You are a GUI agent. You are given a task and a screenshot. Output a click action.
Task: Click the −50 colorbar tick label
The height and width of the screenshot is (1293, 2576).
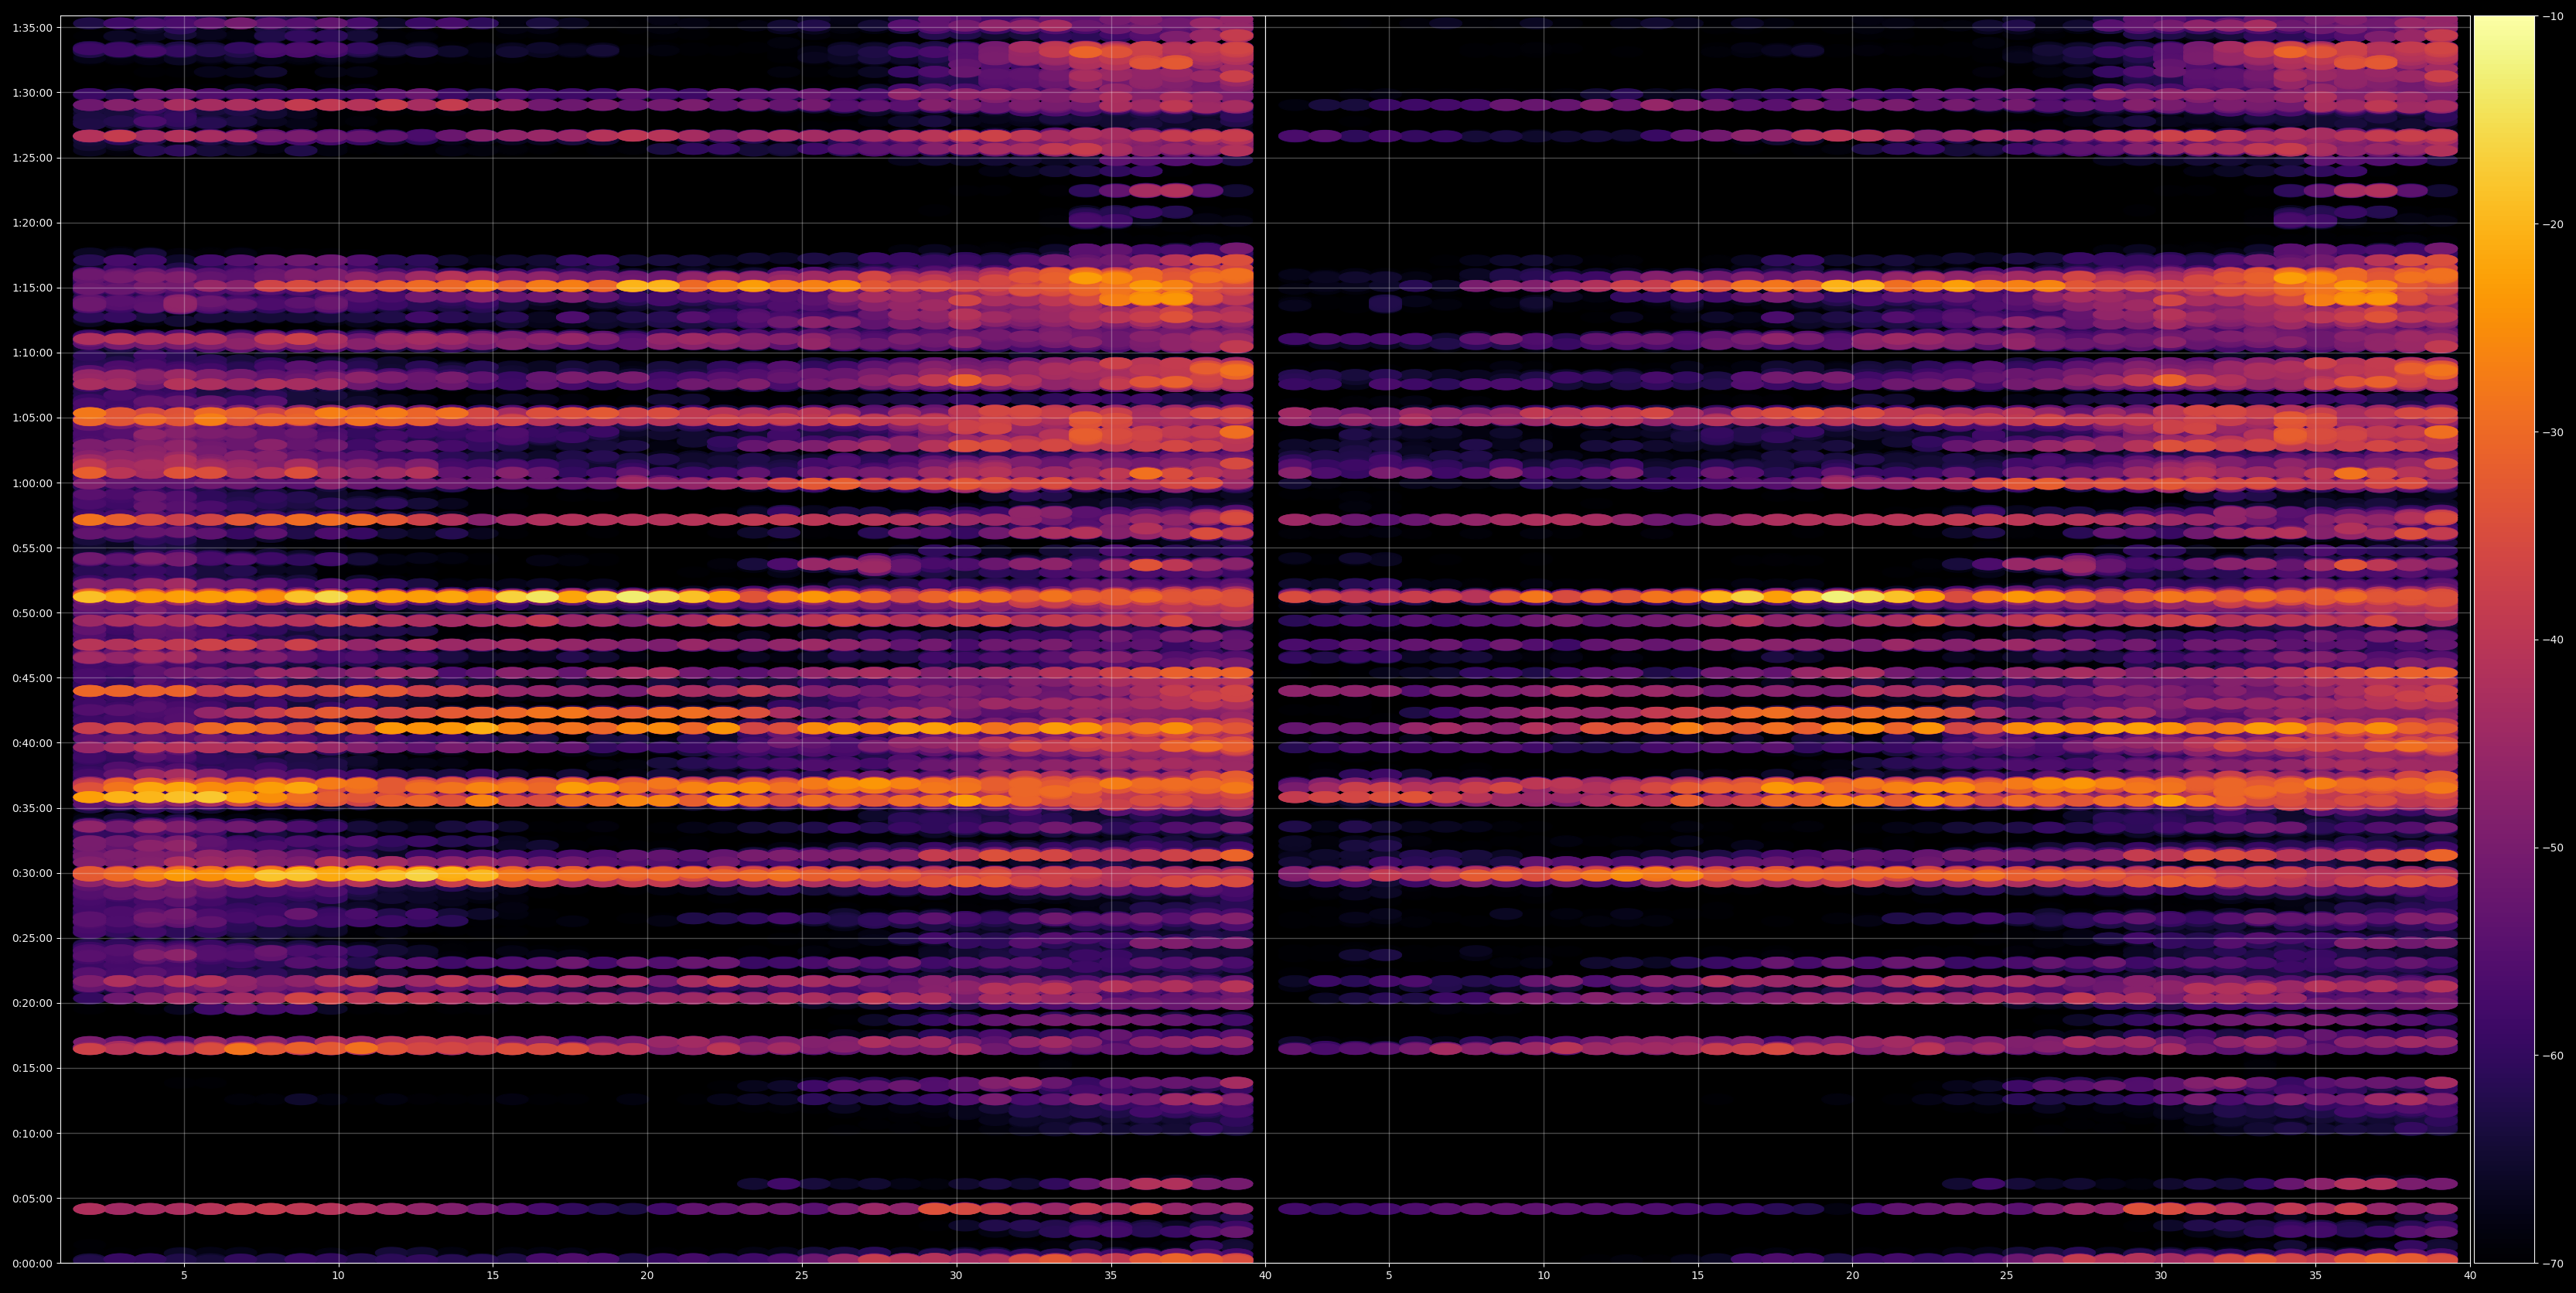point(2553,848)
